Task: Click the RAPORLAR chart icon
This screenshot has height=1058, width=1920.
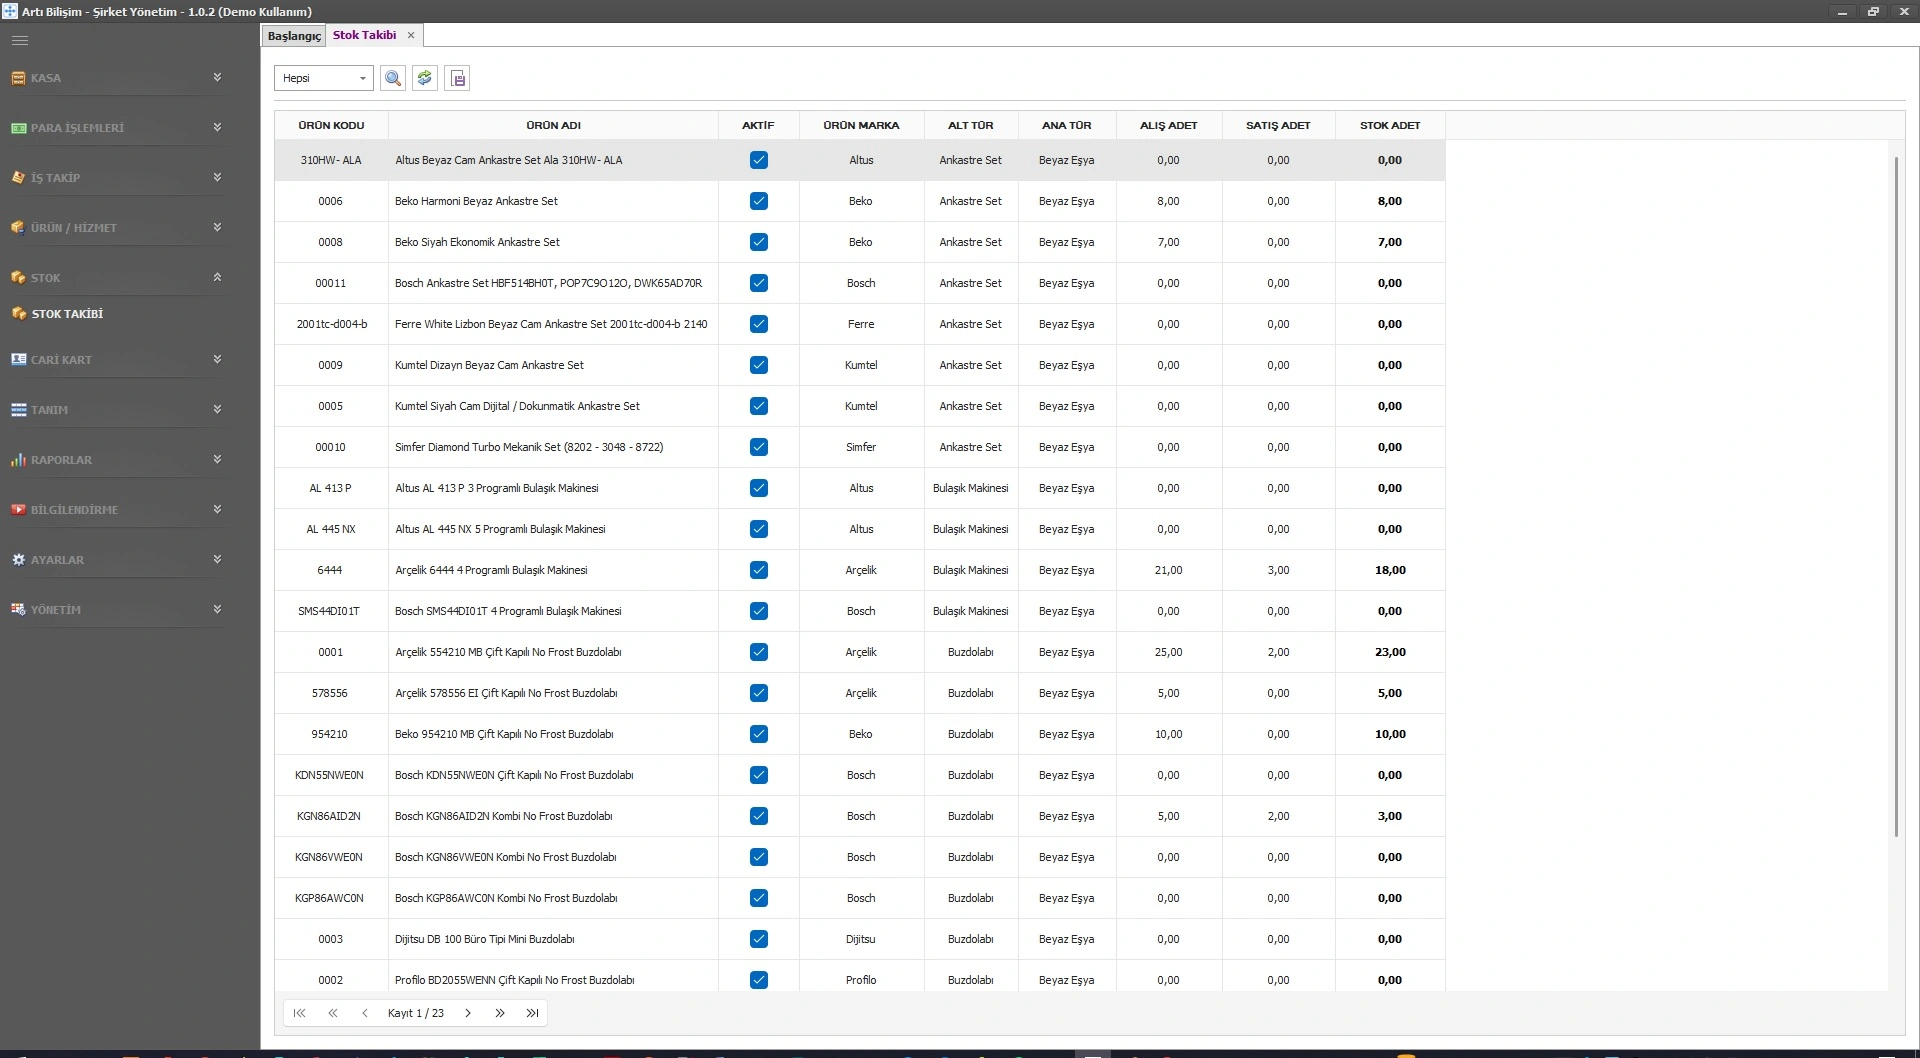Action: tap(18, 460)
